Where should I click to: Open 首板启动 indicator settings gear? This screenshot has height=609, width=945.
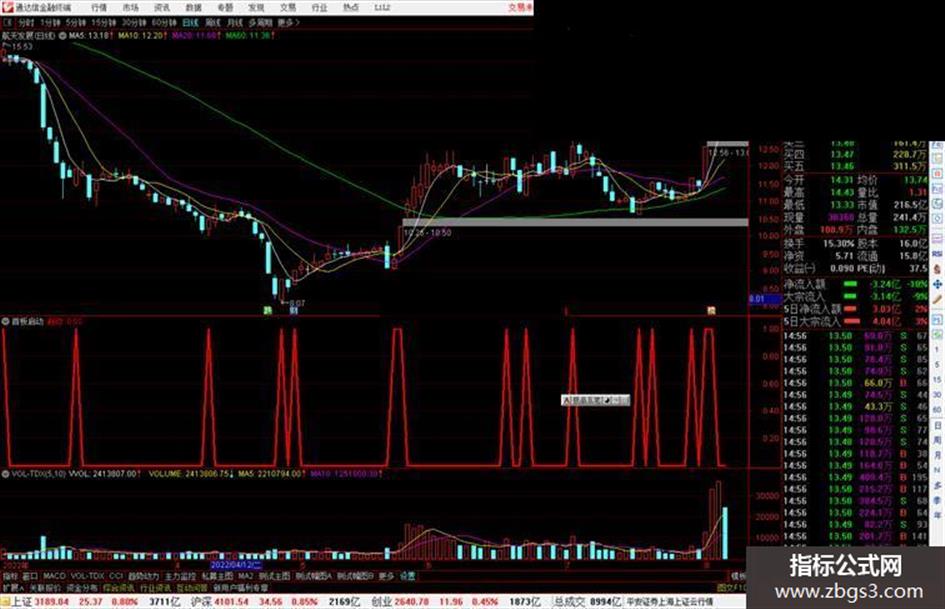tap(5, 322)
